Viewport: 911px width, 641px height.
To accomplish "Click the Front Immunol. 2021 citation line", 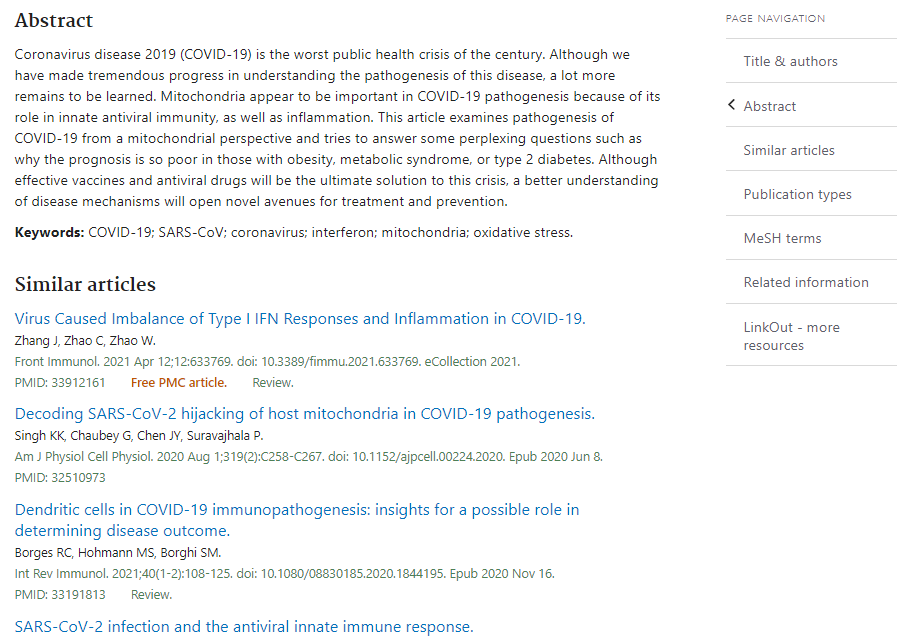I will pos(267,361).
